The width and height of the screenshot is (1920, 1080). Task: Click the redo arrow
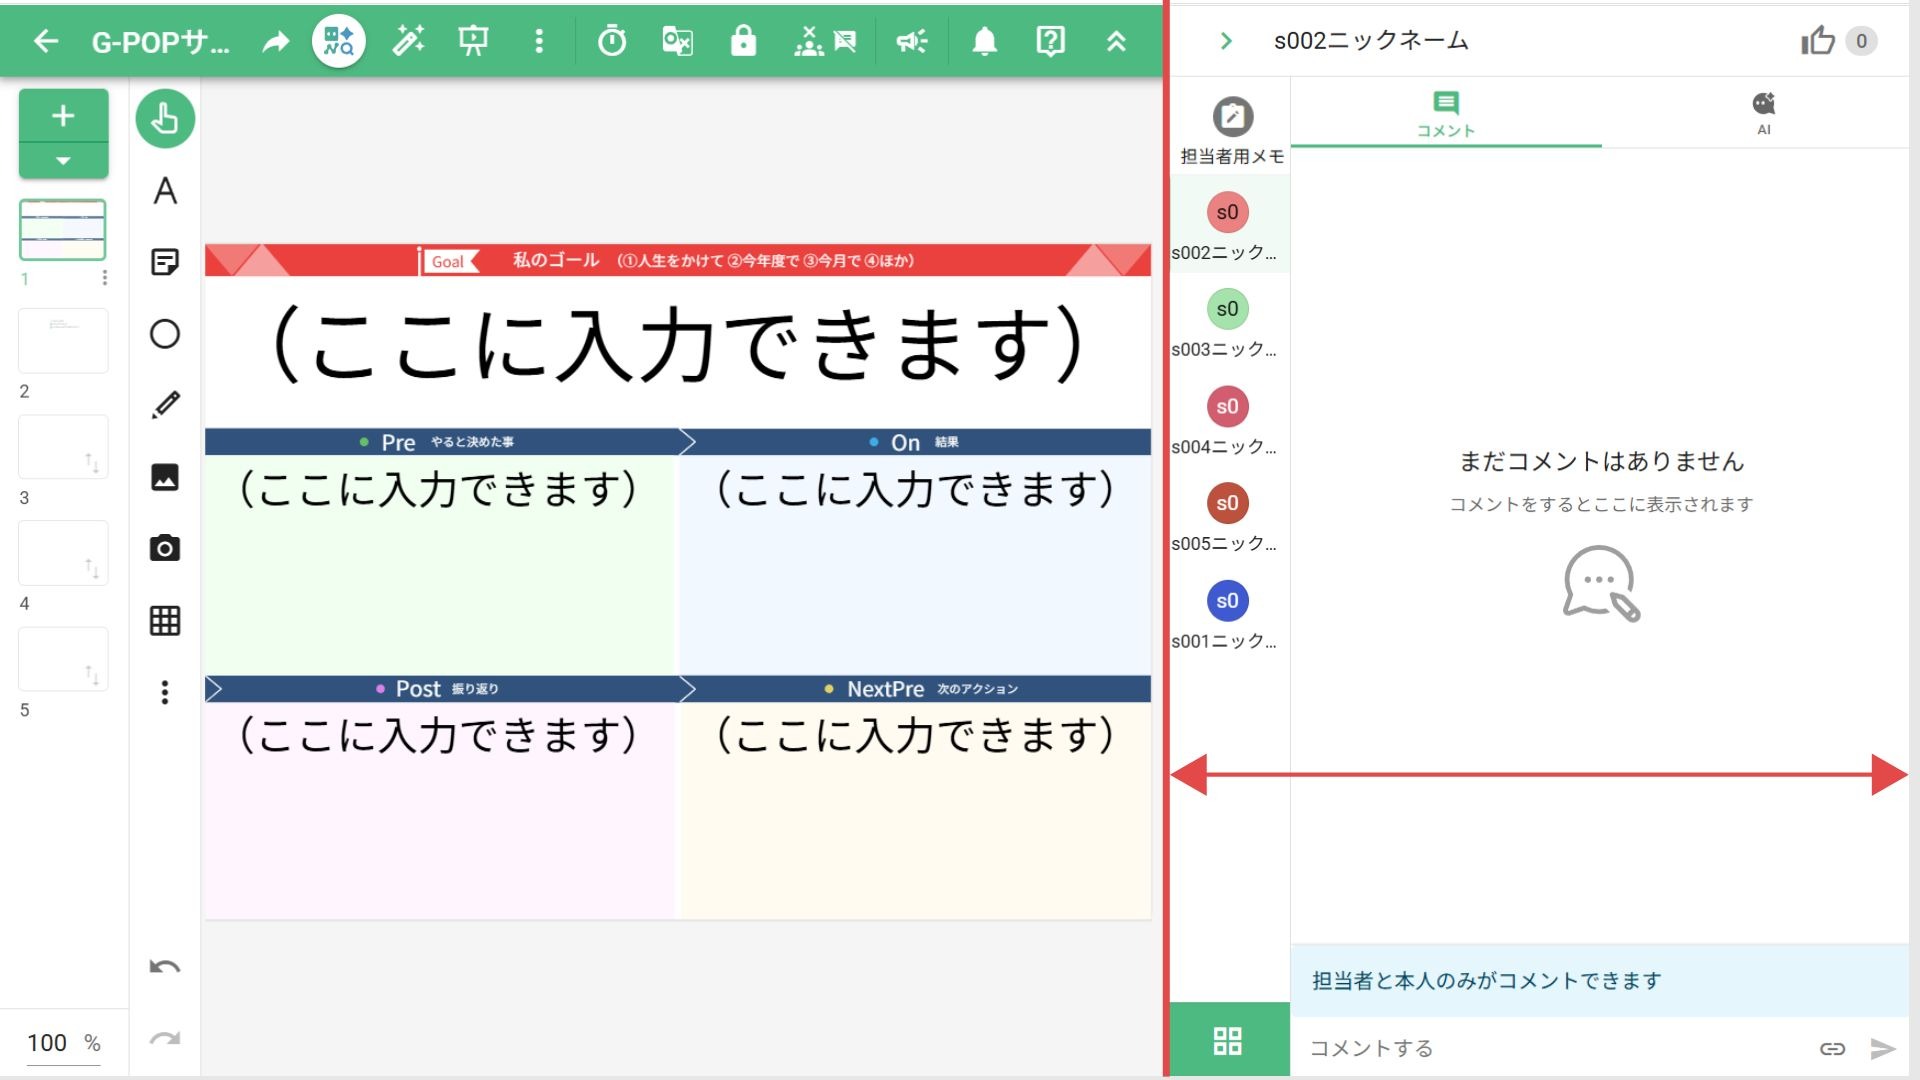coord(165,1039)
